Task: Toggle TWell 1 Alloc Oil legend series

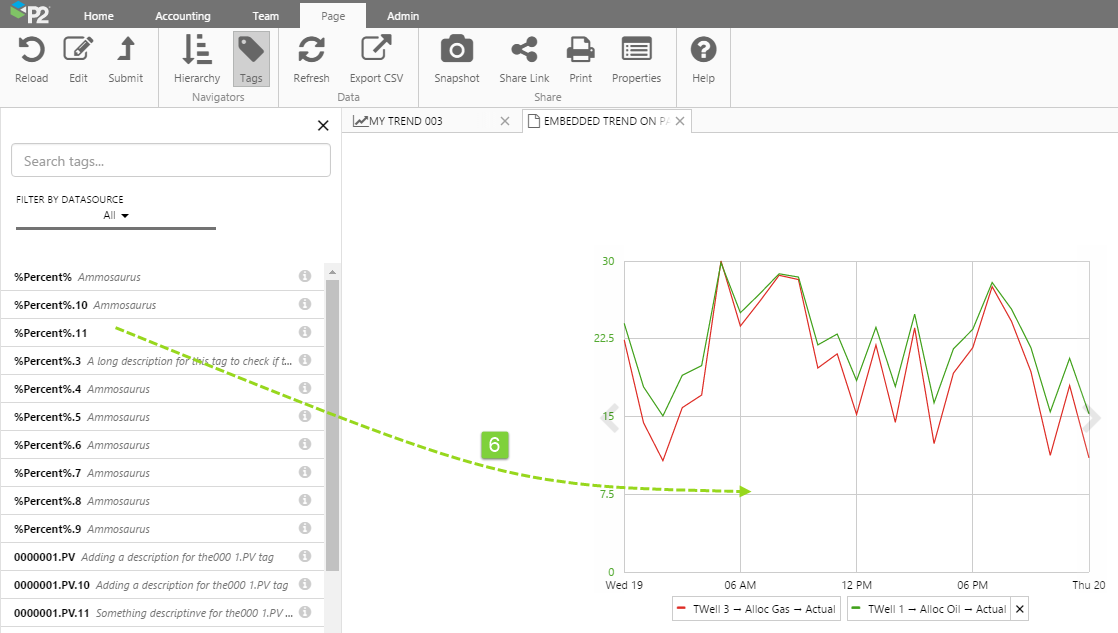Action: point(927,609)
